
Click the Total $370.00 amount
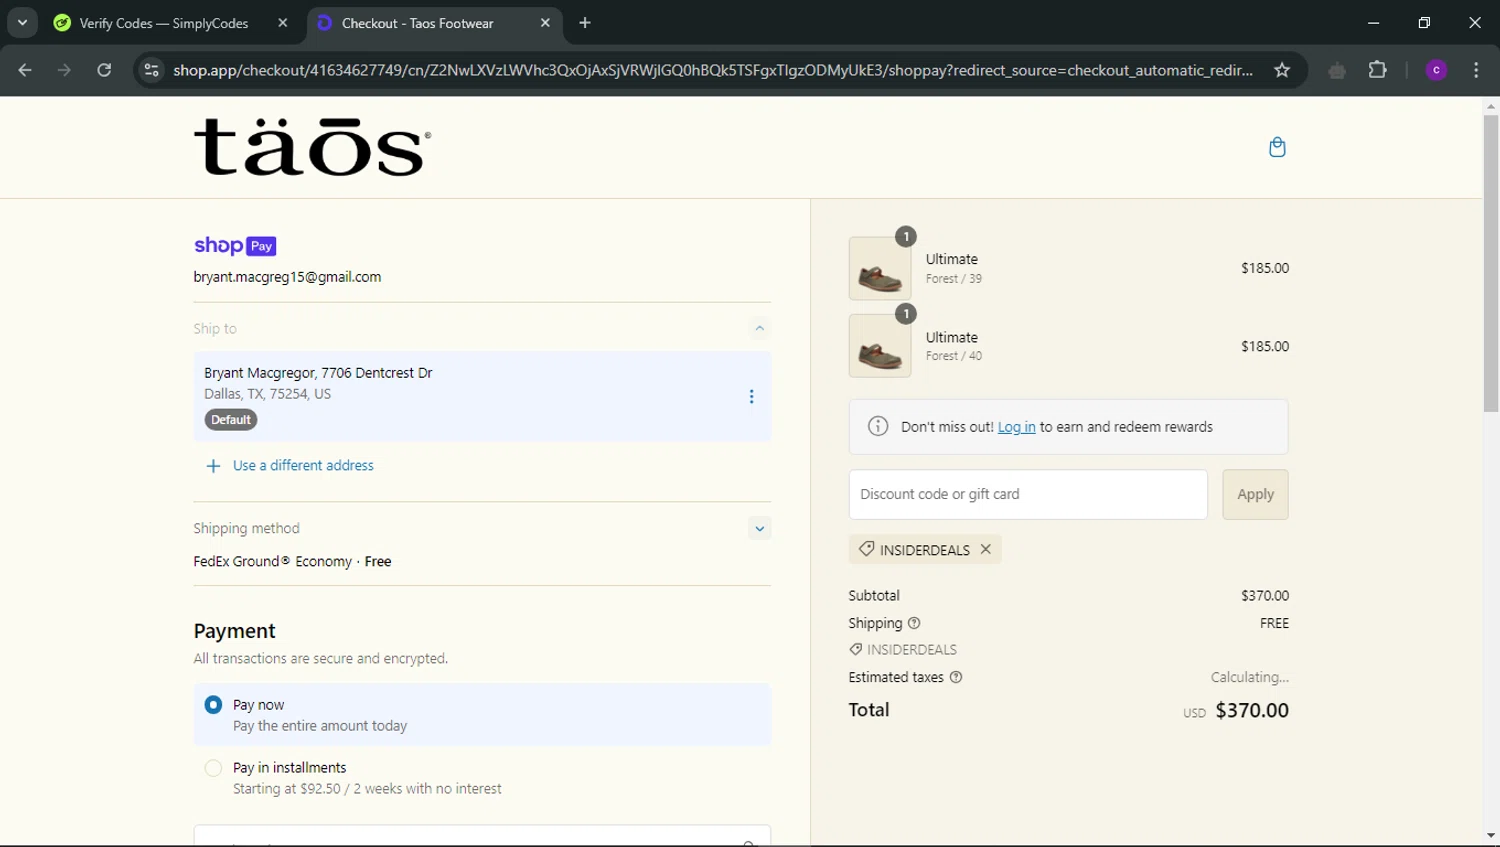1252,710
